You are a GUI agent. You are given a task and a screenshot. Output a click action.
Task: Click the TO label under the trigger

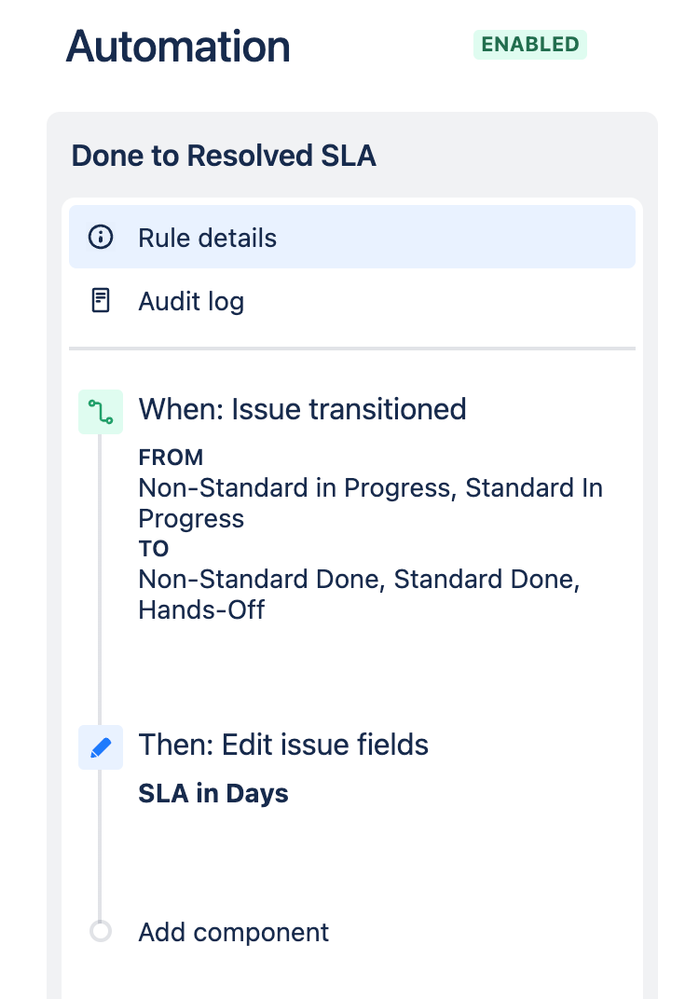[x=153, y=549]
